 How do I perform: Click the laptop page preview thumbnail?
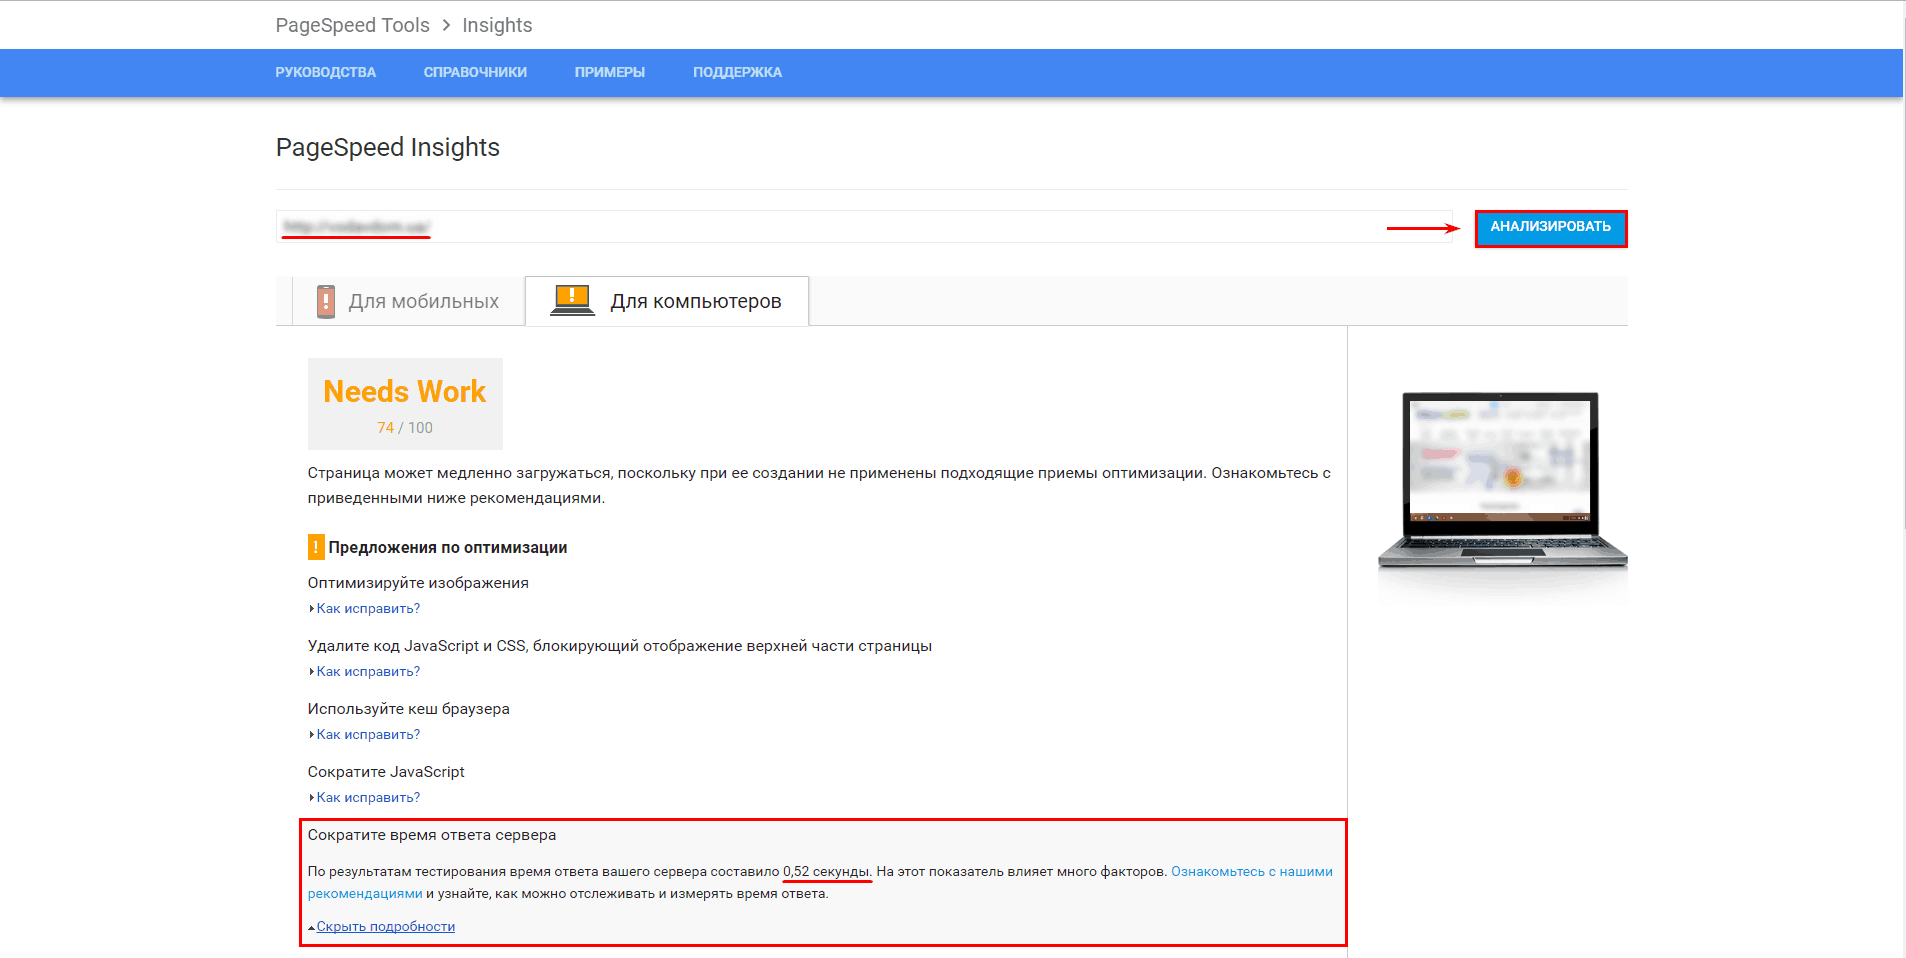(x=1502, y=481)
